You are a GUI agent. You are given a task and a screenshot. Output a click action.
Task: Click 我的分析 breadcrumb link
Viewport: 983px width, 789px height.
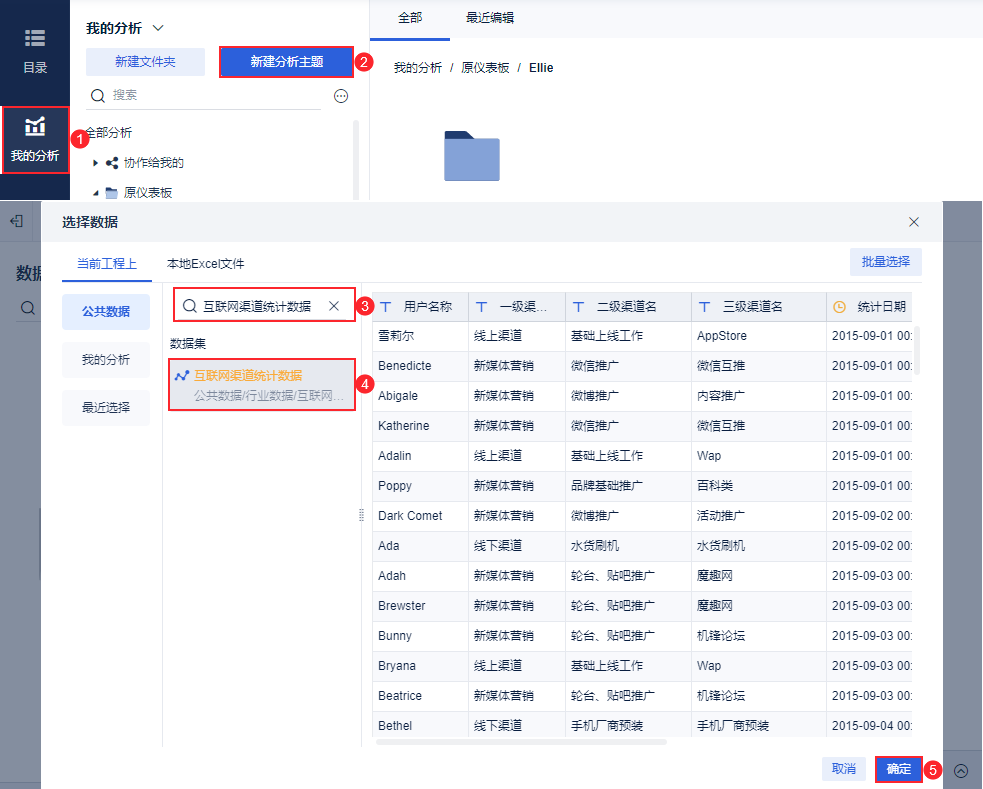(418, 68)
